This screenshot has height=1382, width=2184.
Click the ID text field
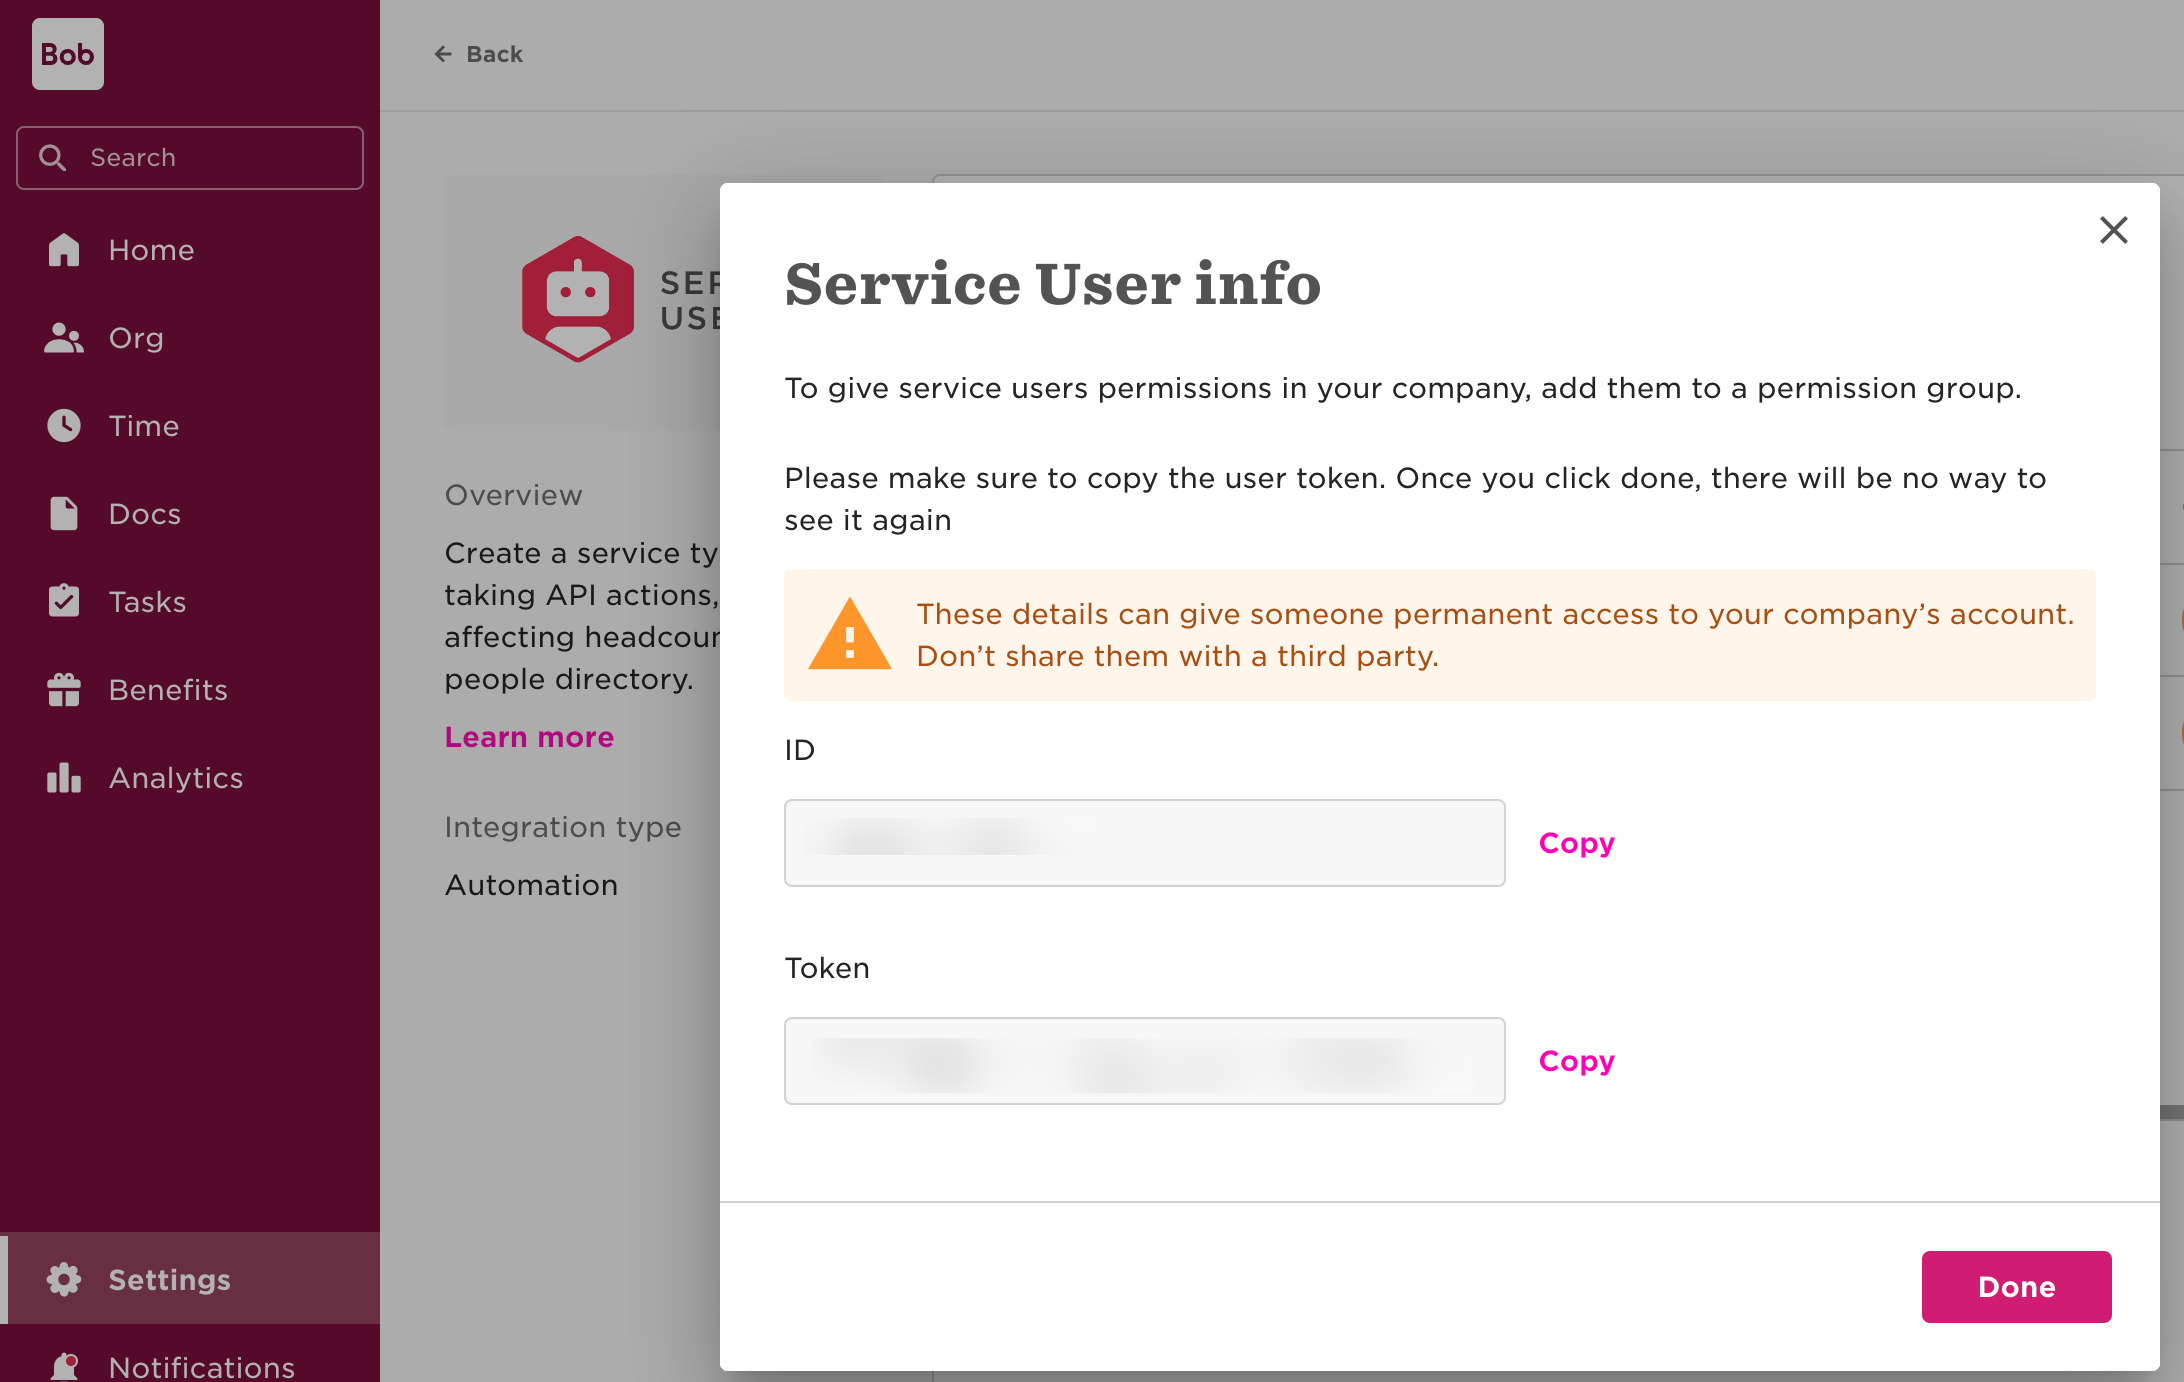(x=1144, y=843)
